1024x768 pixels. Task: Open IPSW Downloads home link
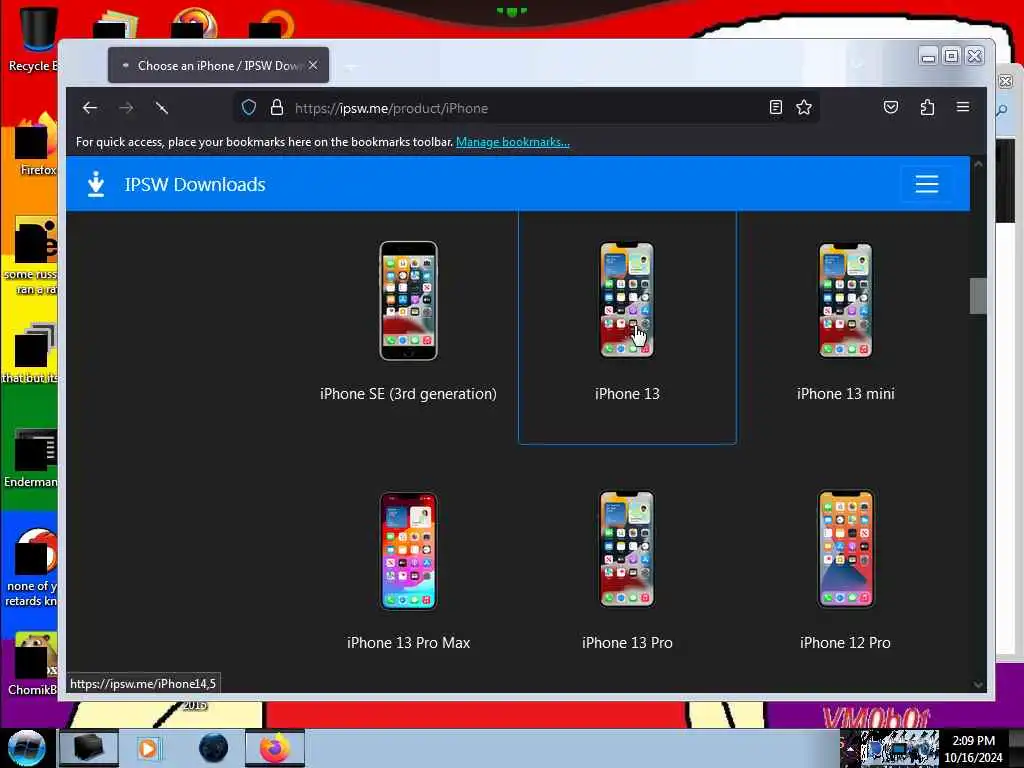(x=195, y=185)
